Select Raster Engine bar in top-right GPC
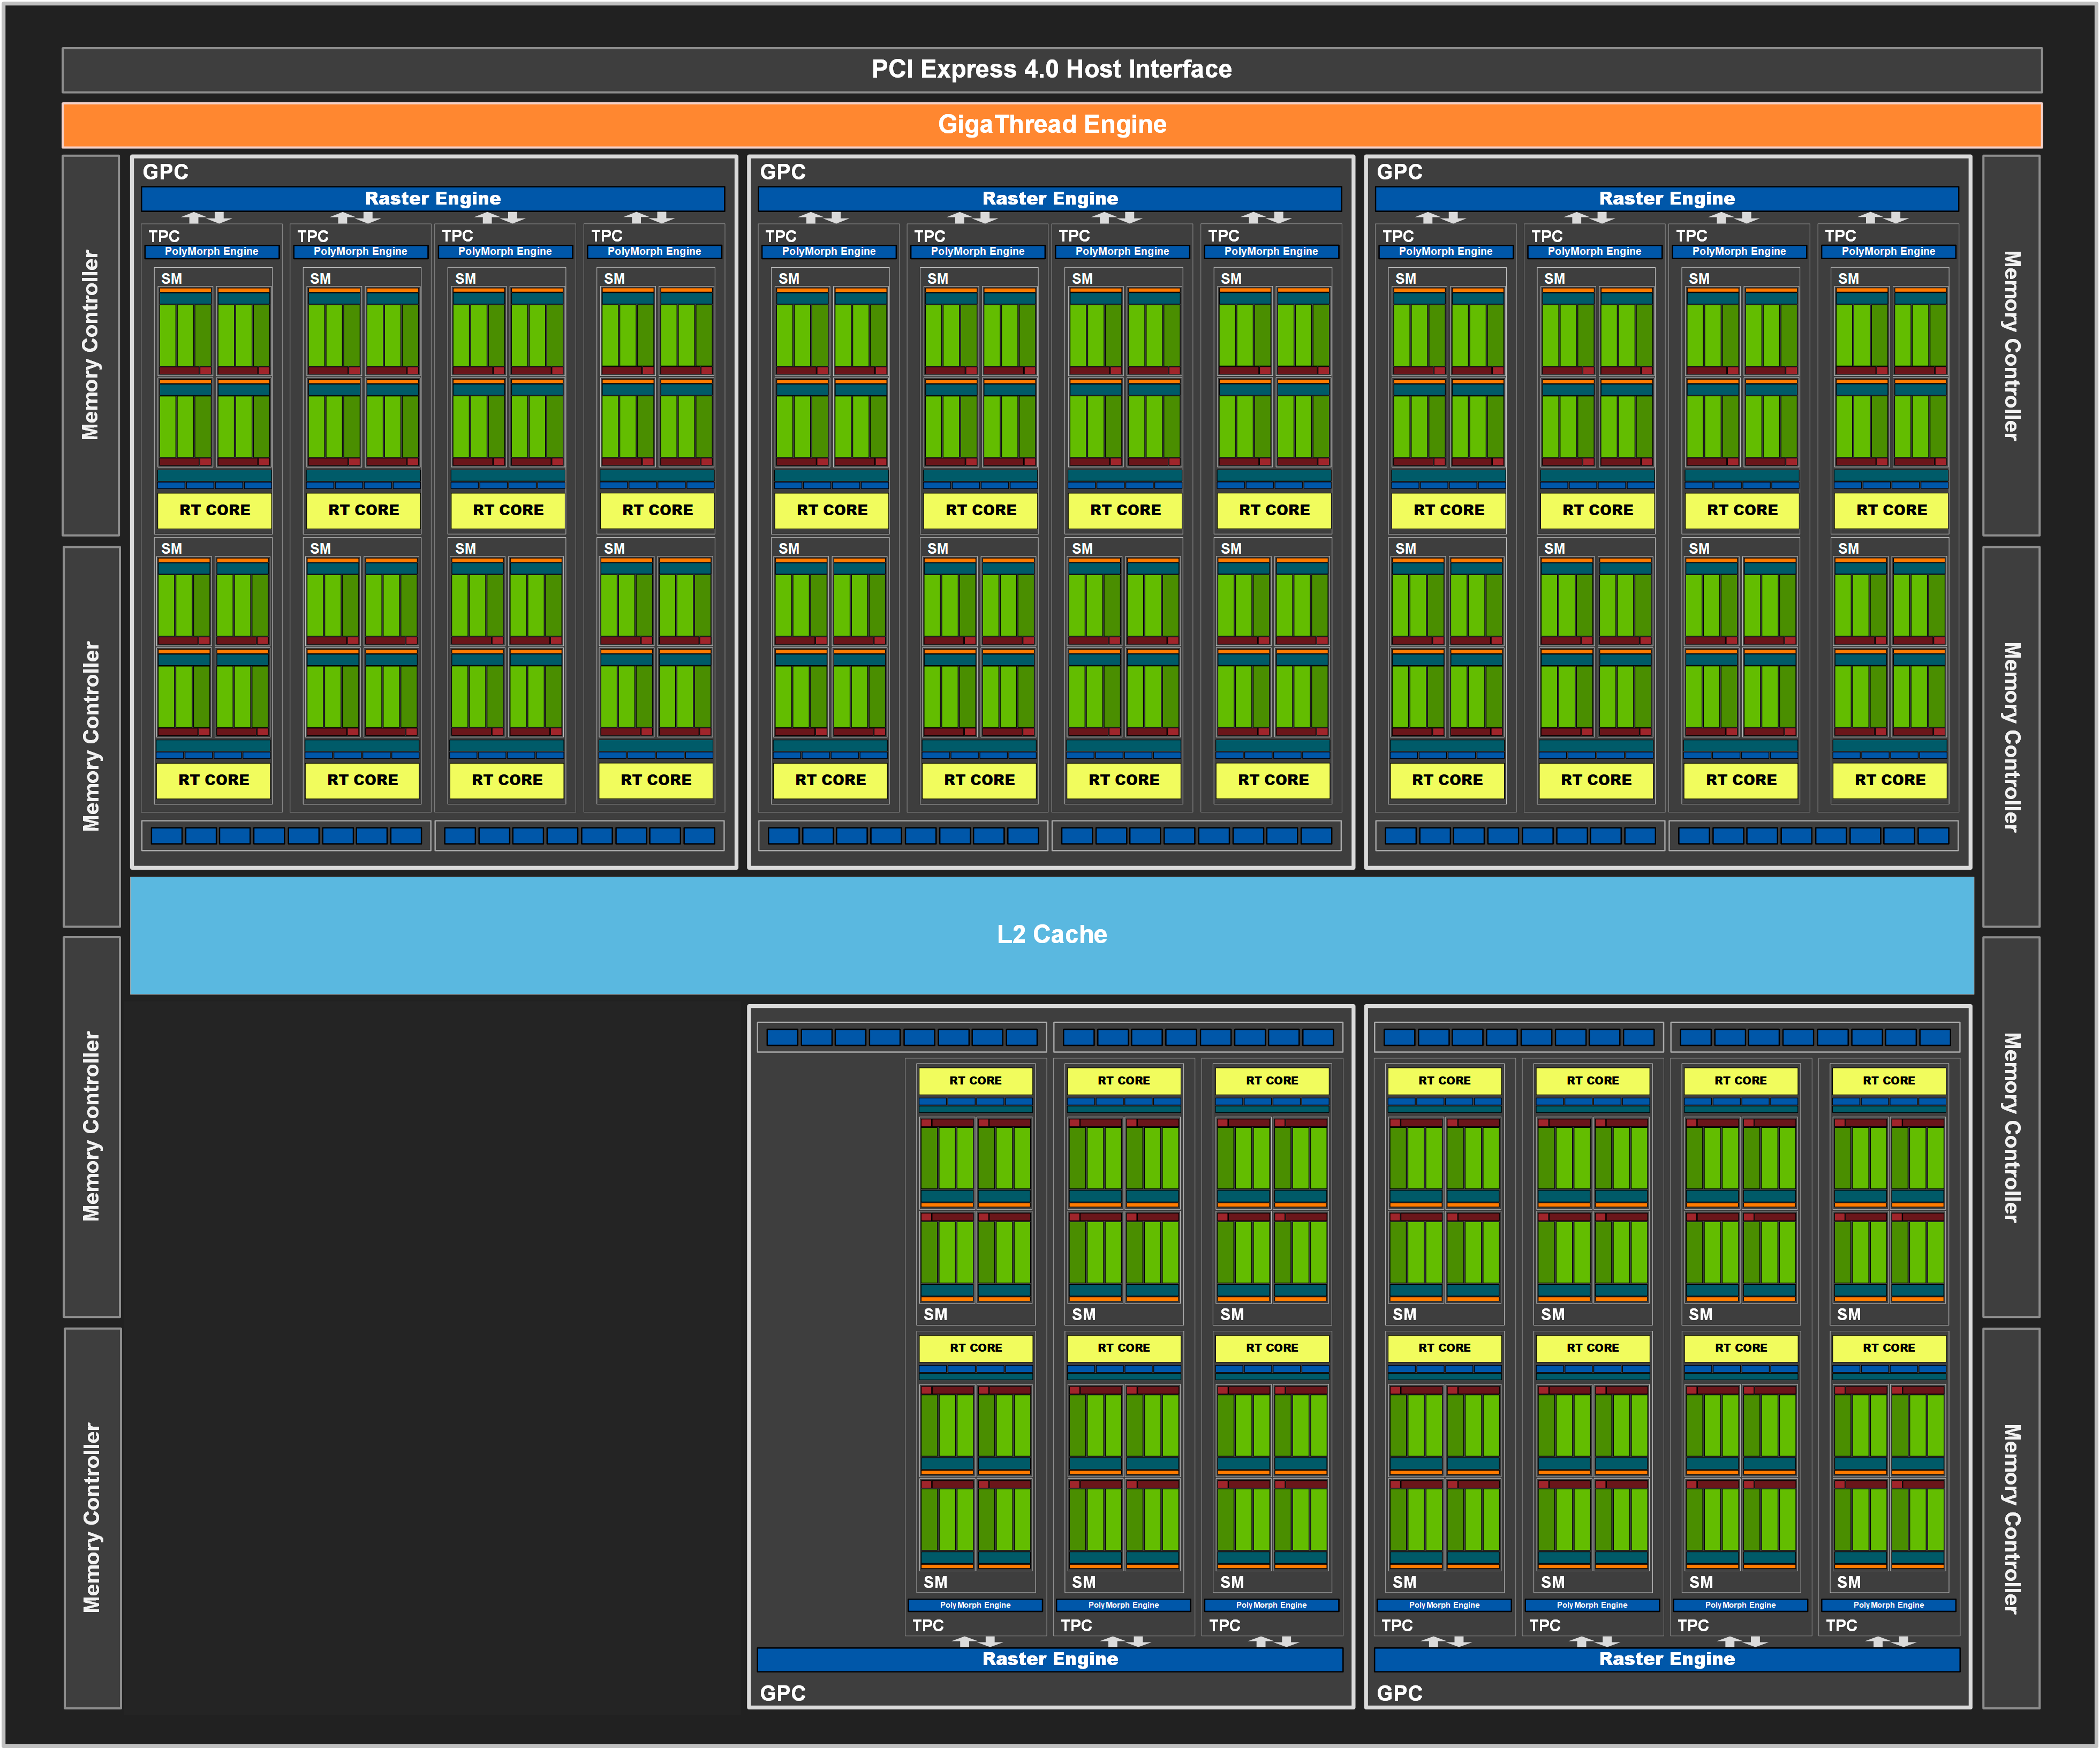 click(1666, 199)
